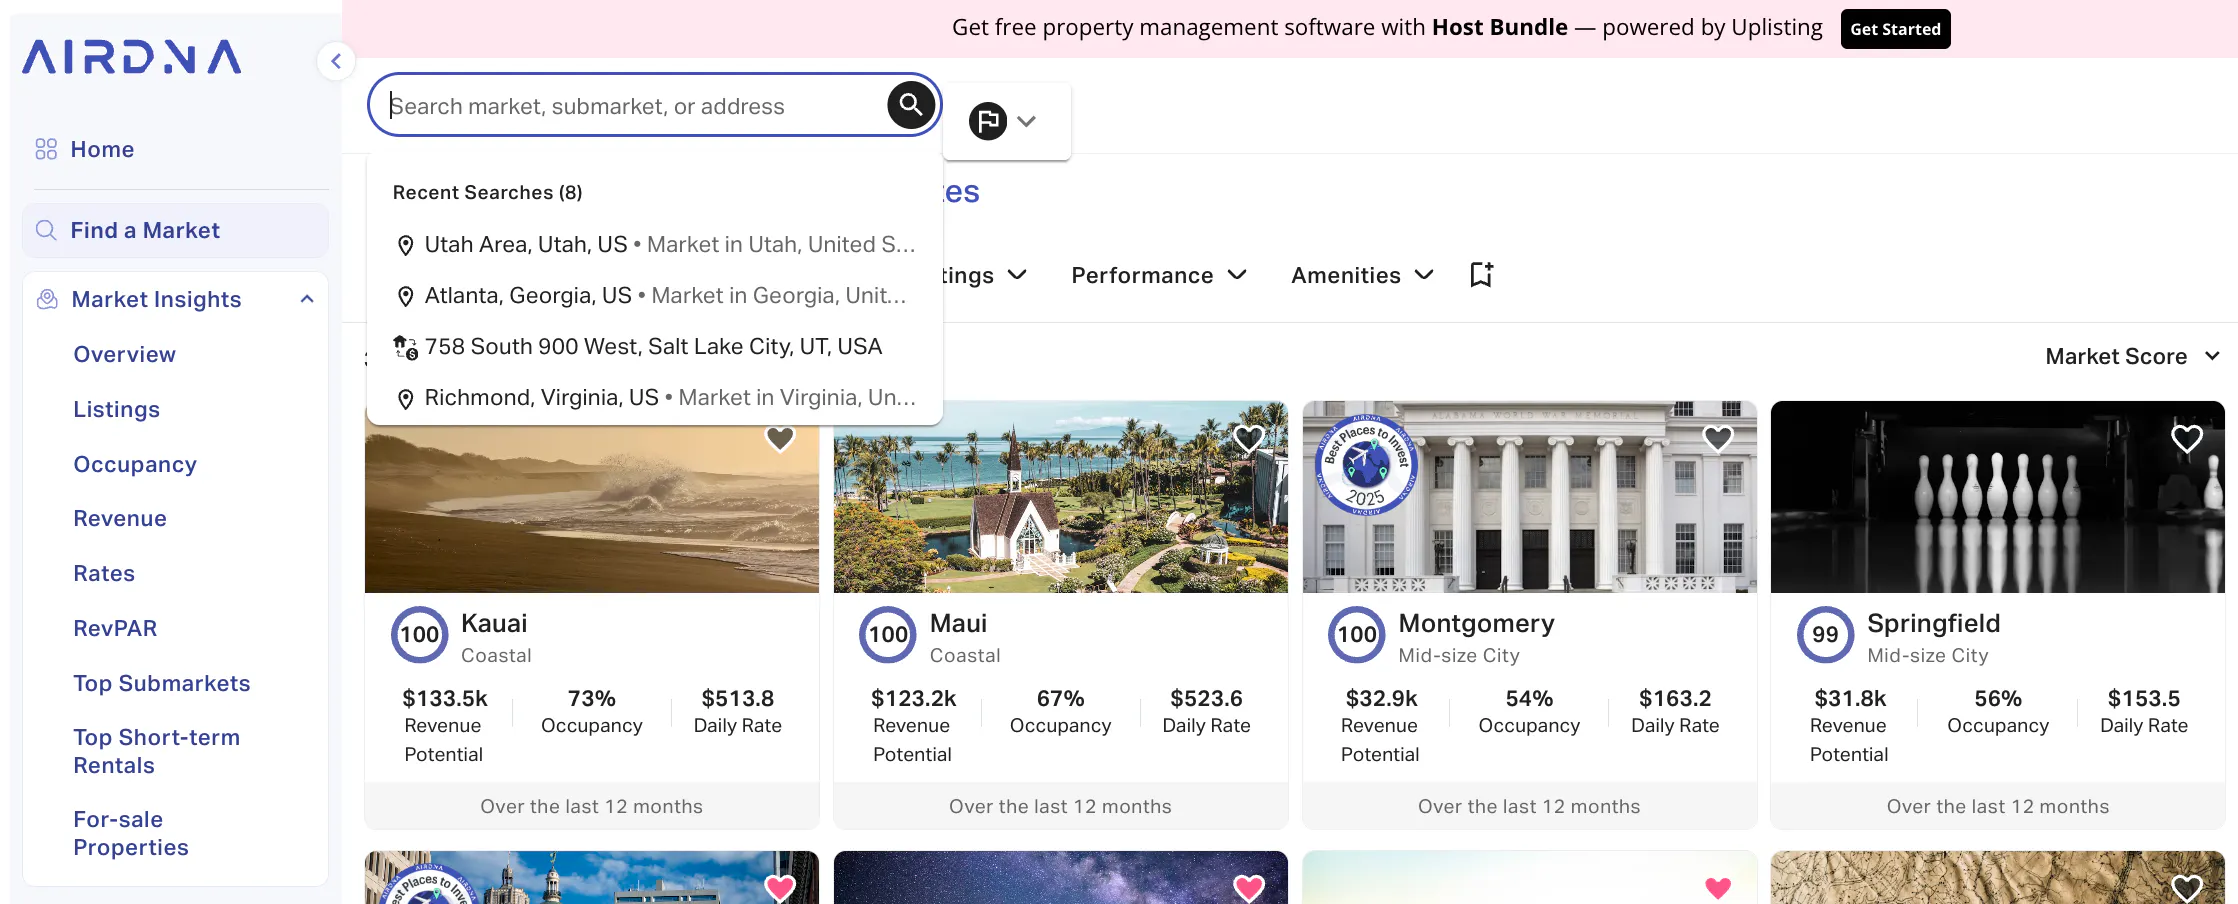2238x904 pixels.
Task: Go to Home in the sidebar
Action: pyautogui.click(x=102, y=149)
